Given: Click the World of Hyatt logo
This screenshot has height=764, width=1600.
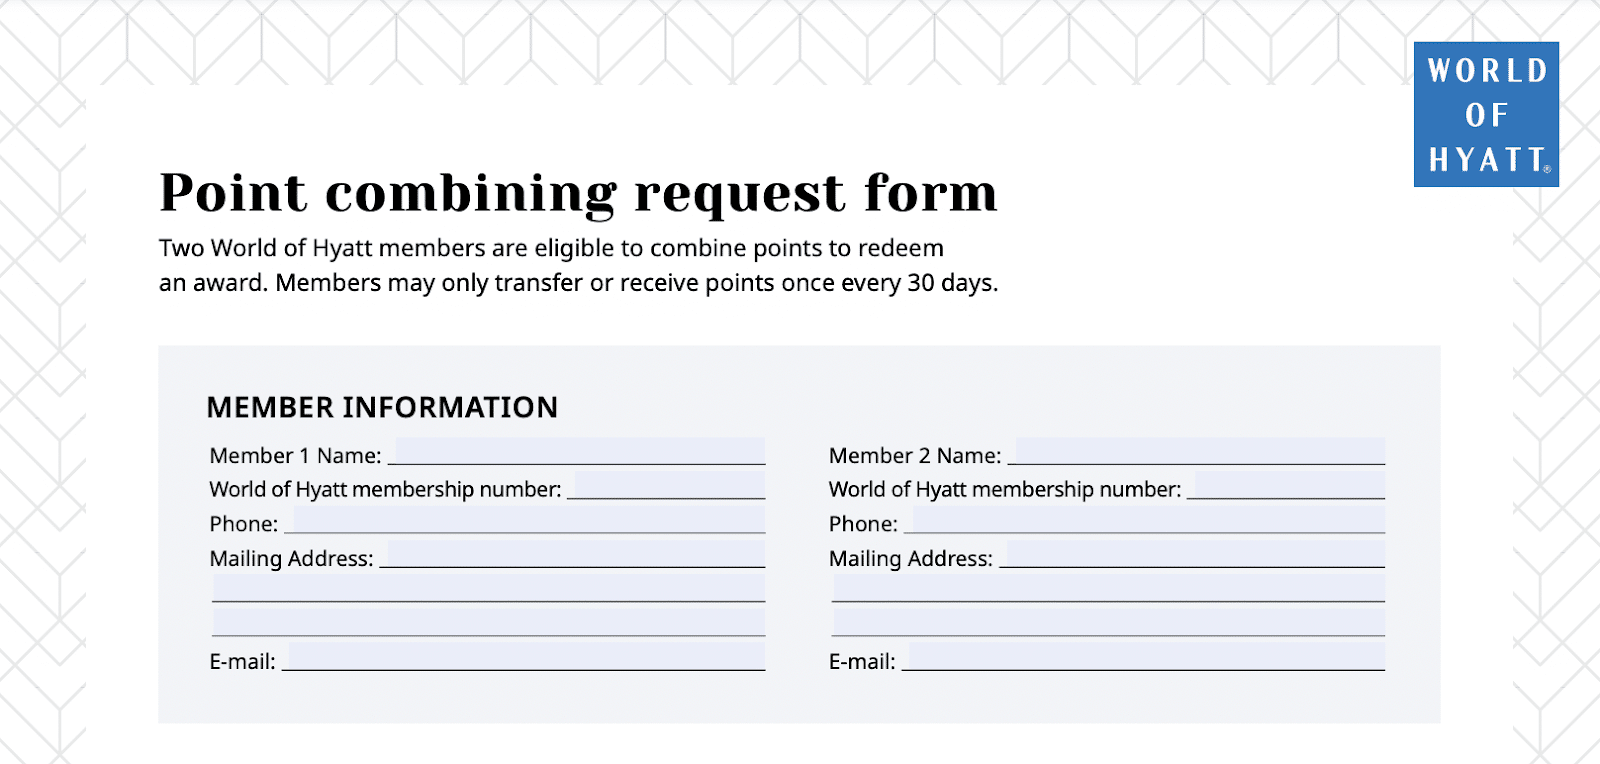Looking at the screenshot, I should click(x=1486, y=114).
